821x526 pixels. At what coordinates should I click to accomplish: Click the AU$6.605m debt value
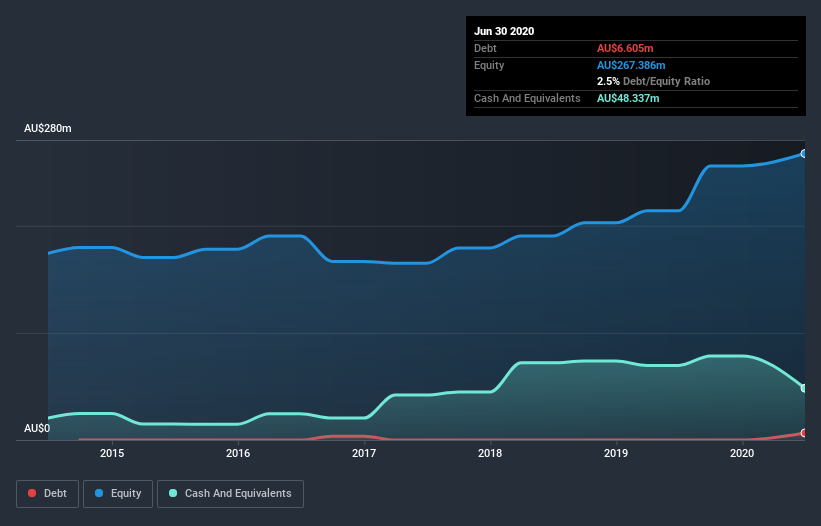pyautogui.click(x=625, y=48)
